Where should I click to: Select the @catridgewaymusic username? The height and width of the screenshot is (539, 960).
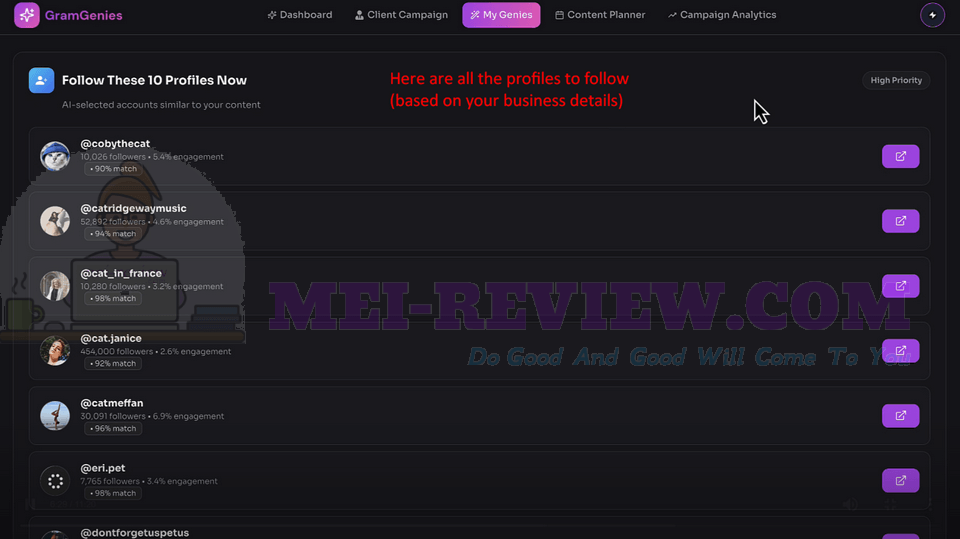tap(133, 208)
